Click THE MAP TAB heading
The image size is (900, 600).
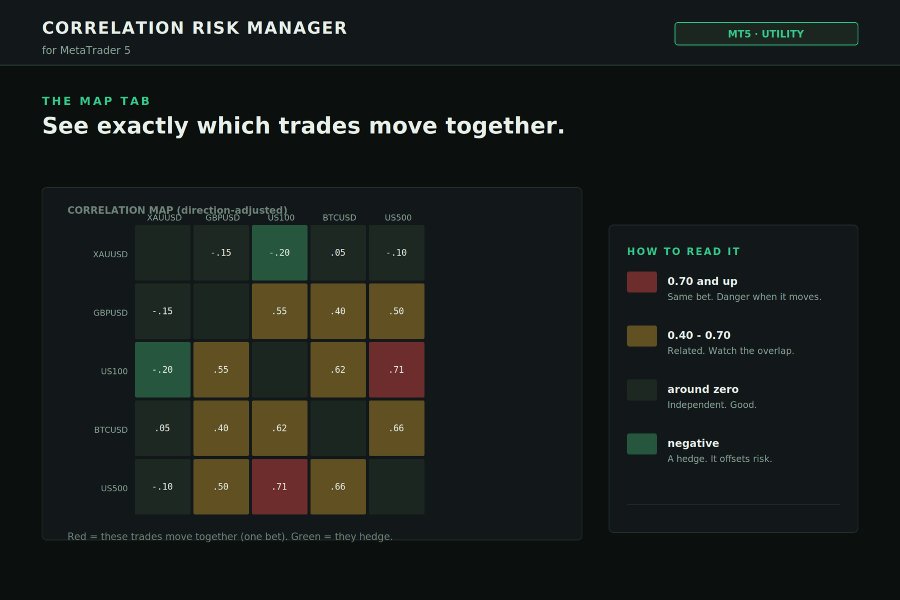96,101
